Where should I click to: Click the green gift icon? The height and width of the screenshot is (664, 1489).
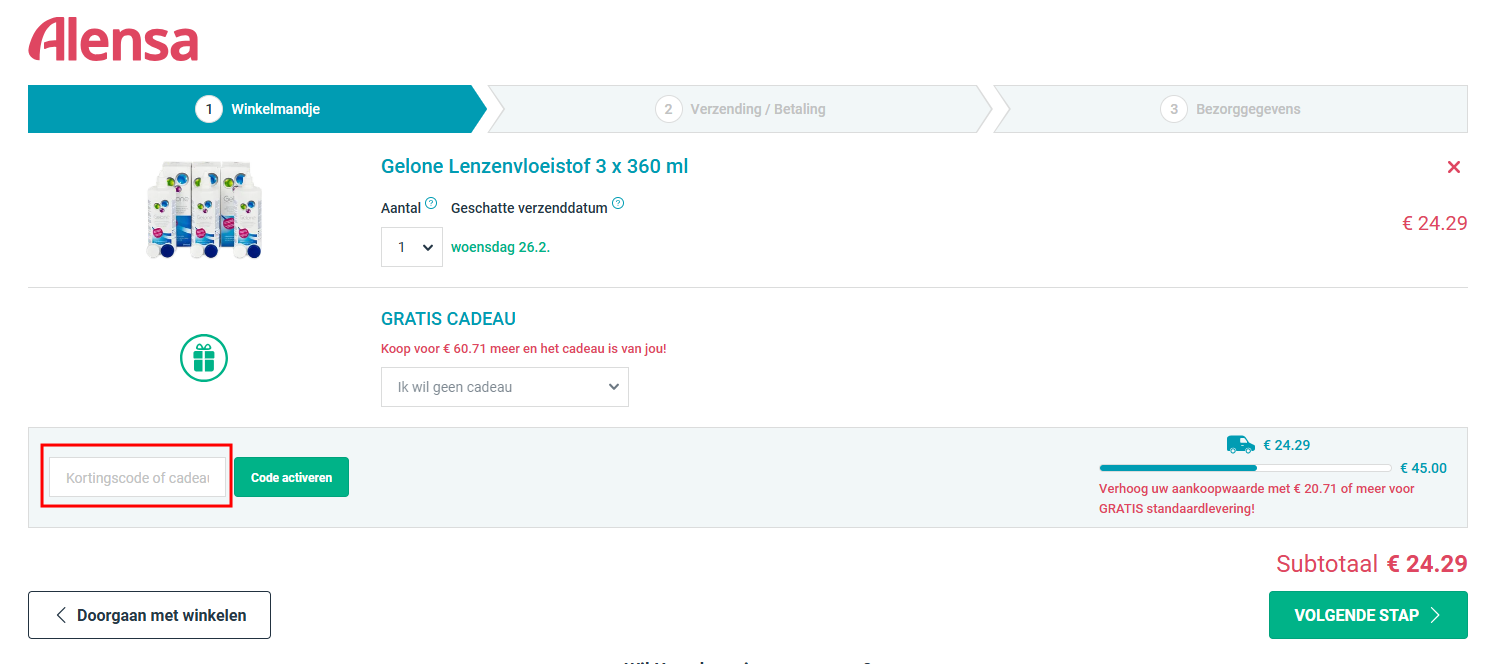pos(204,357)
